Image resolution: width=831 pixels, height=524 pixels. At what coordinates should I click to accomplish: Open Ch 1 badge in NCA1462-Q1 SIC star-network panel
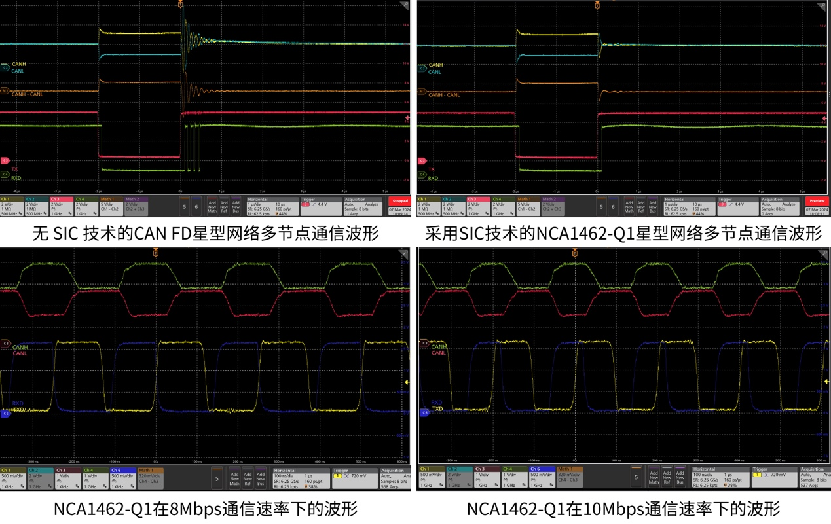(x=429, y=206)
